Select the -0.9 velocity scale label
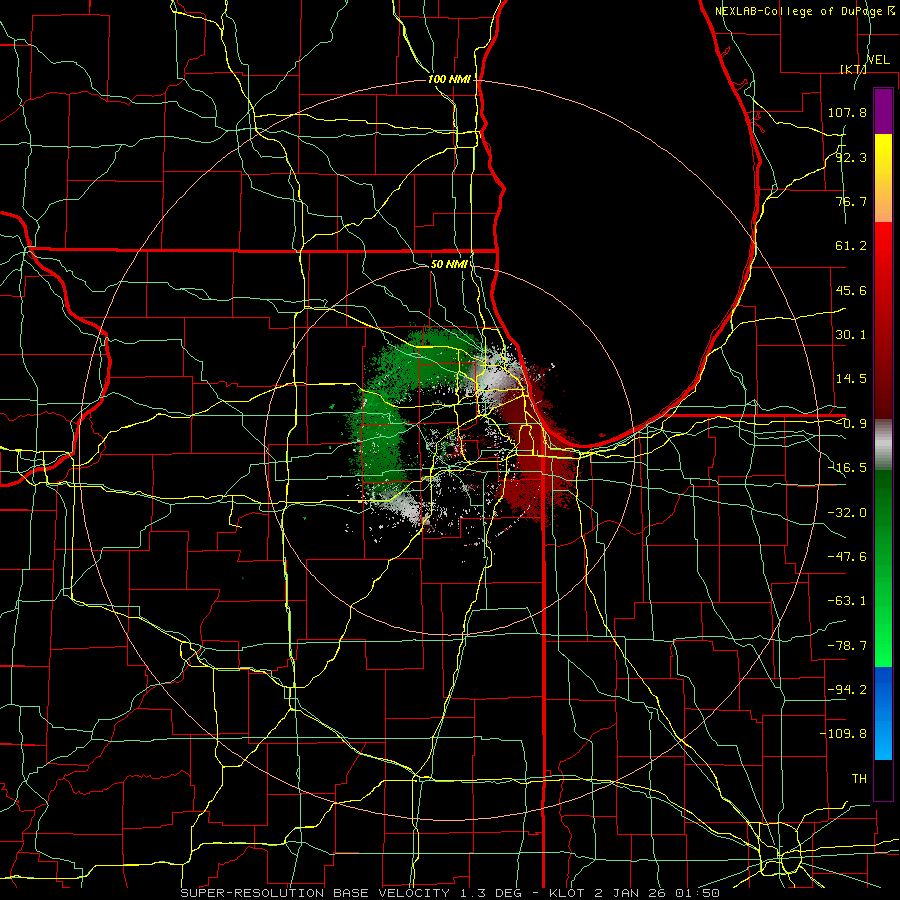Viewport: 900px width, 900px height. pos(851,424)
